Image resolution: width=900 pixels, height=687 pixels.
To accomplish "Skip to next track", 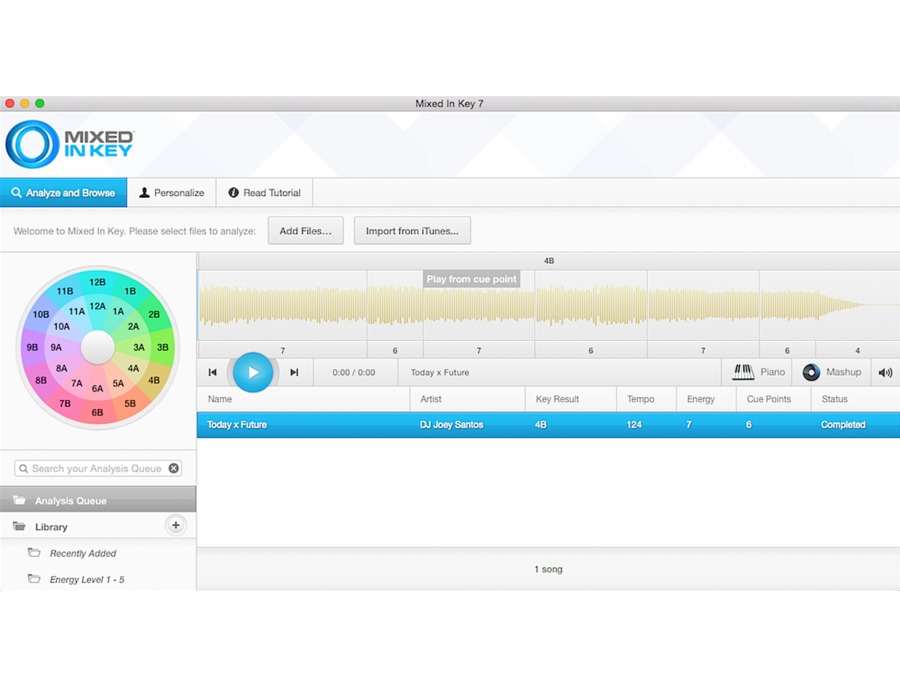I will point(294,372).
